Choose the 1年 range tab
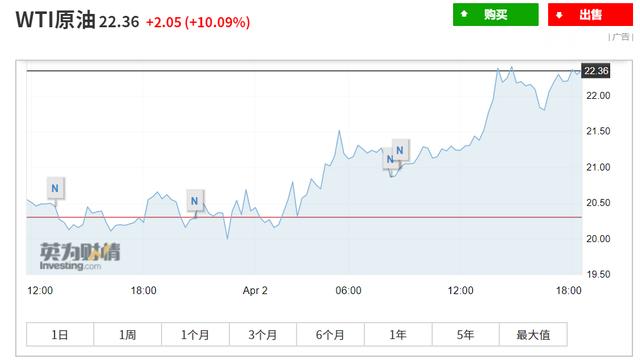640x360 pixels. coord(398,335)
